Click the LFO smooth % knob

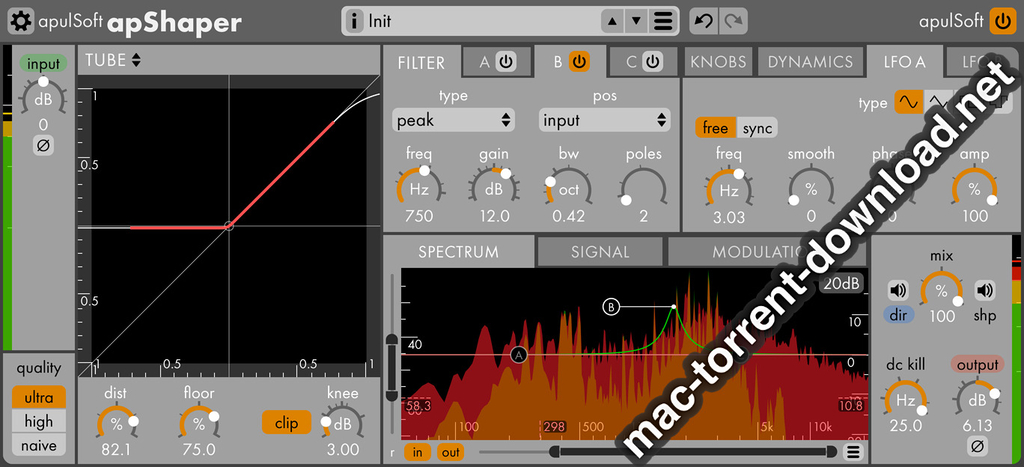tap(810, 190)
